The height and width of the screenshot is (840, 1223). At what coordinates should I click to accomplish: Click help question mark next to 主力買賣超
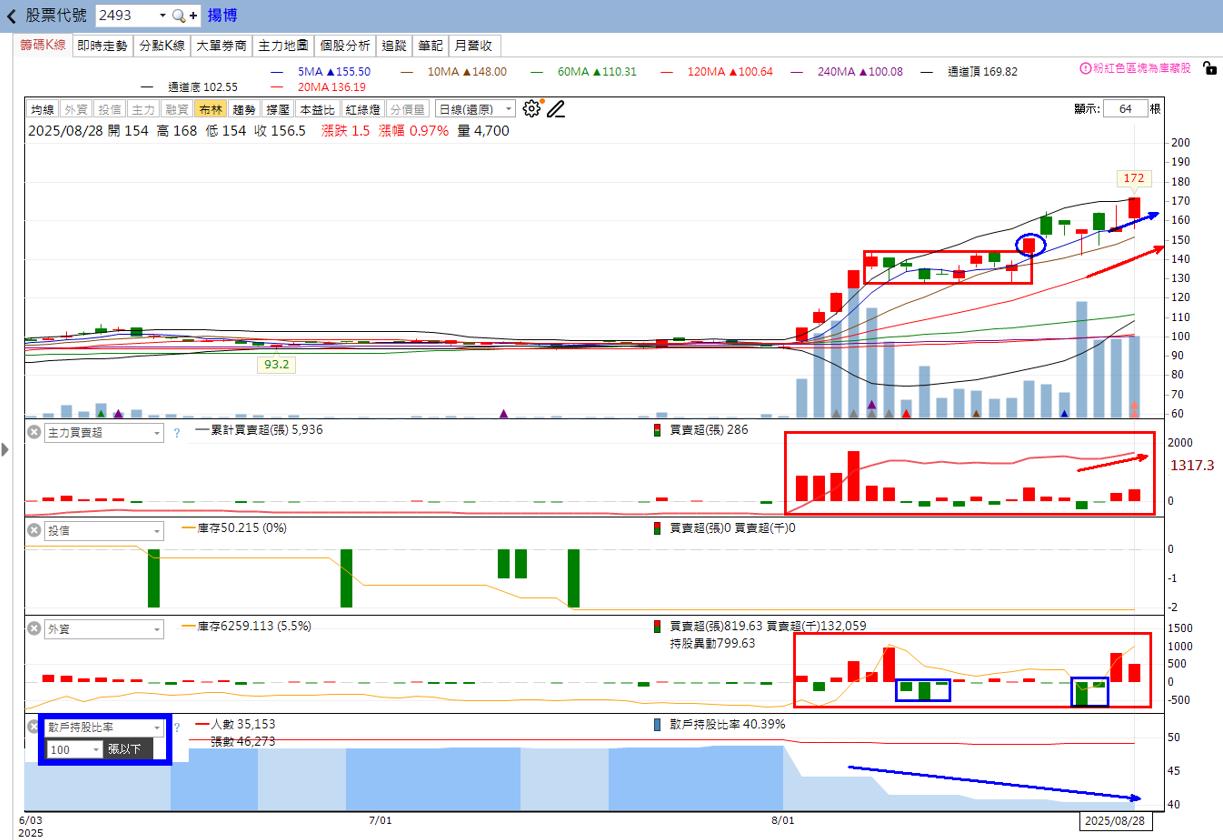coord(176,433)
